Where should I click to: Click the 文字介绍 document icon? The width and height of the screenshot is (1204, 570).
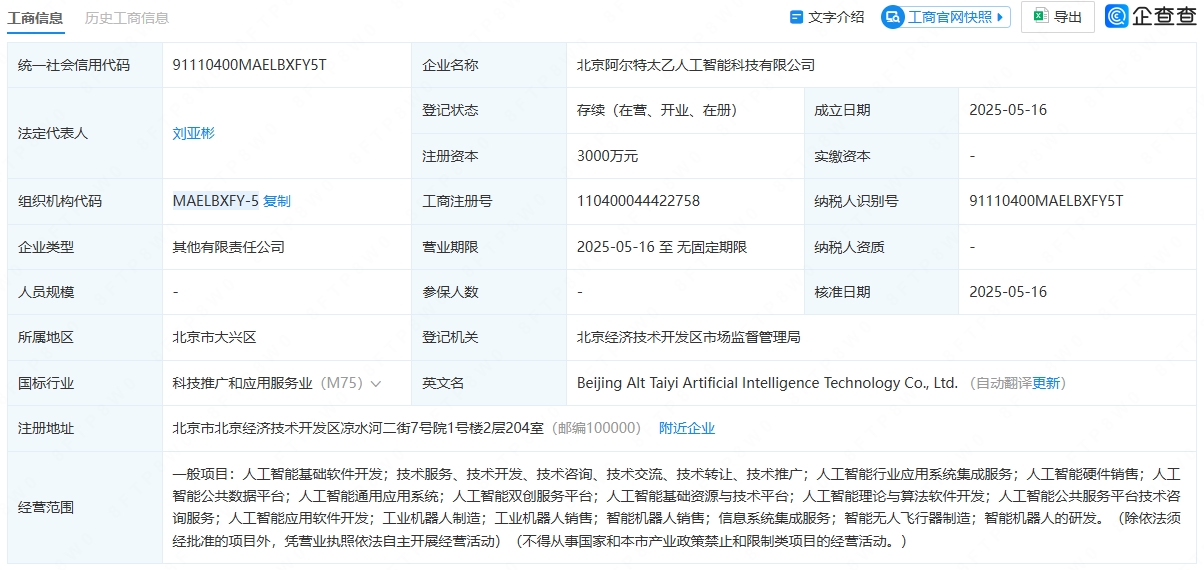(797, 17)
